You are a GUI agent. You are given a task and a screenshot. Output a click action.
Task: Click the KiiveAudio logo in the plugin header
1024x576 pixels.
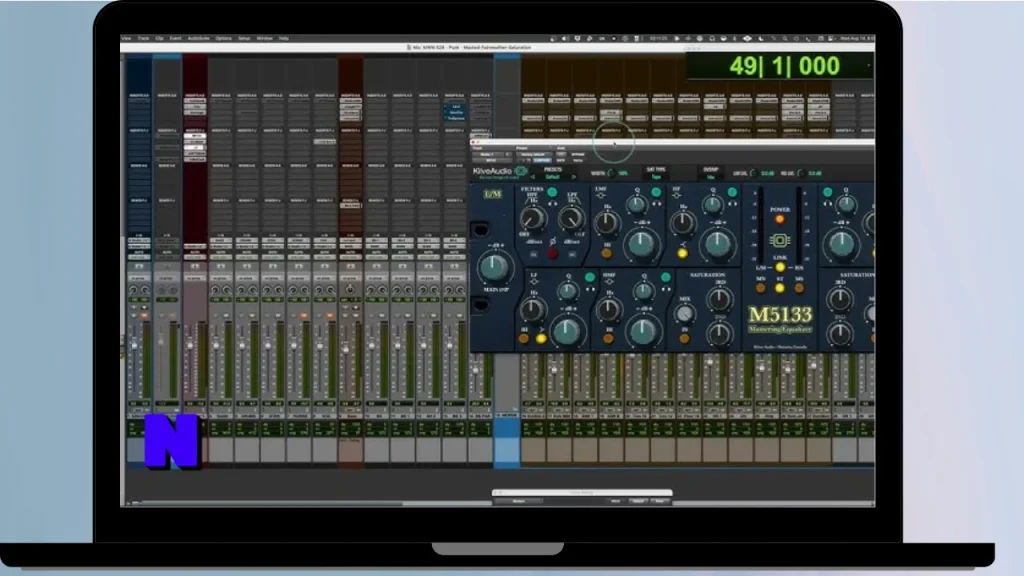pyautogui.click(x=500, y=171)
